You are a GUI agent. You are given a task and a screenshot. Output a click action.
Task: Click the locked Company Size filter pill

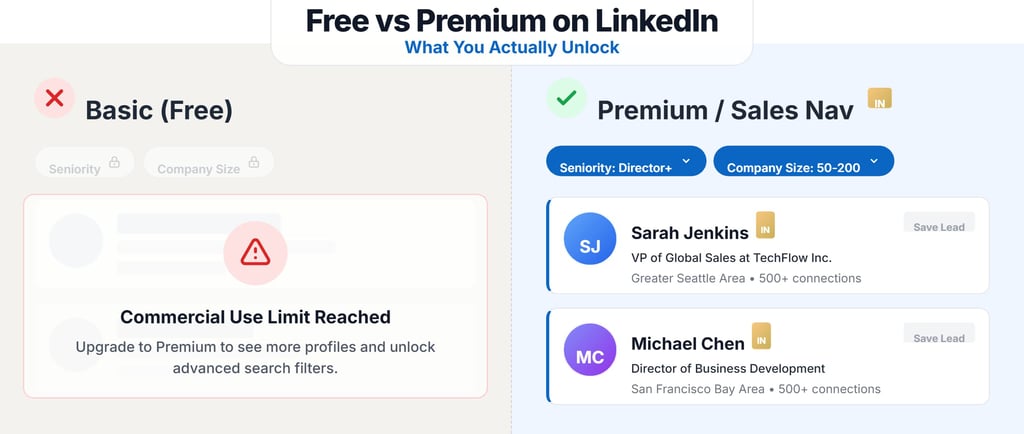pos(209,163)
